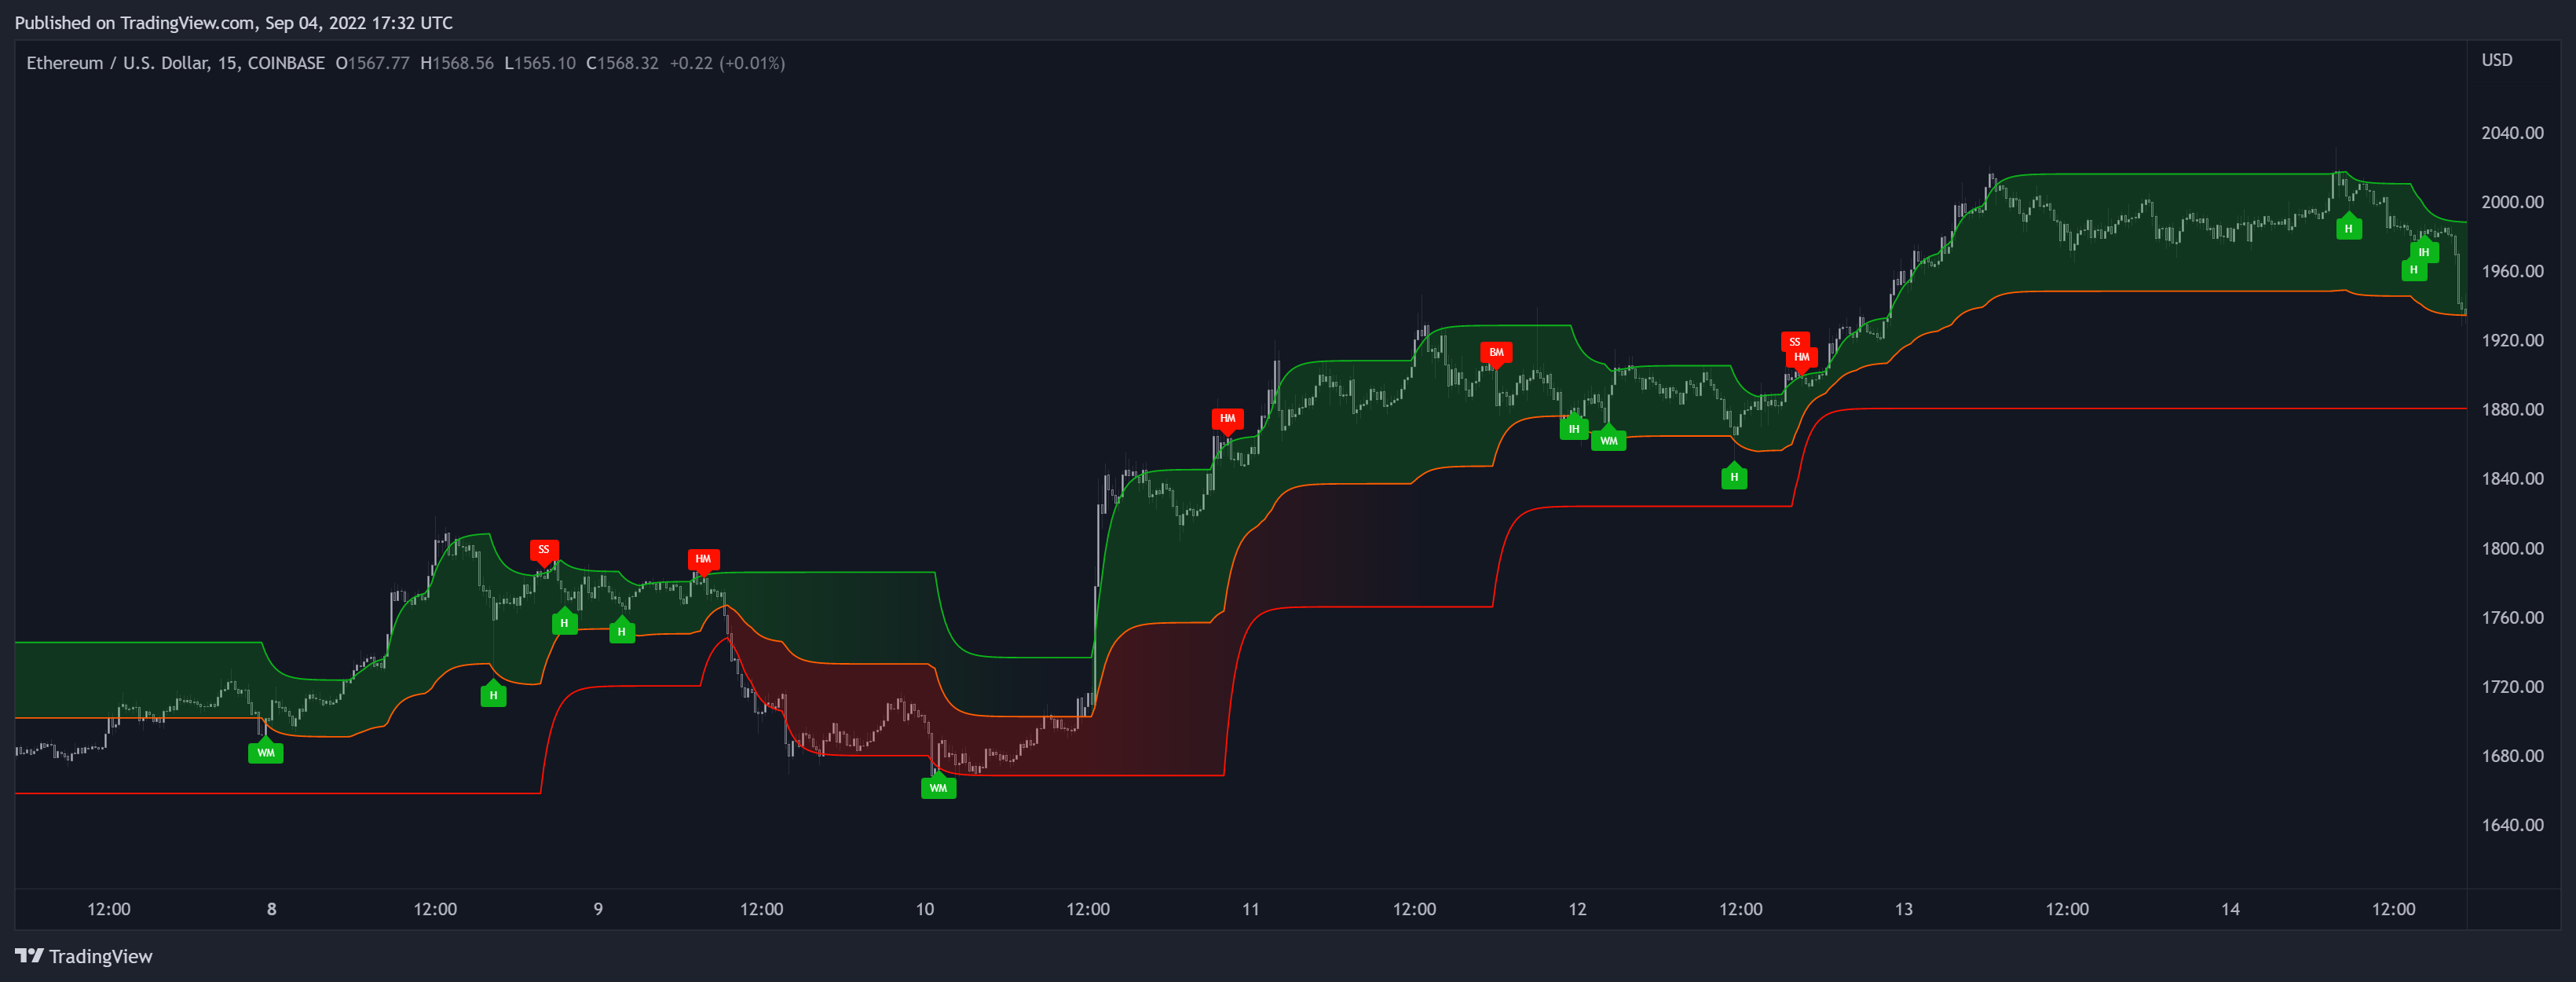Image resolution: width=2576 pixels, height=982 pixels.
Task: Click the IH marker next to WM on the 12th
Action: click(x=1574, y=428)
